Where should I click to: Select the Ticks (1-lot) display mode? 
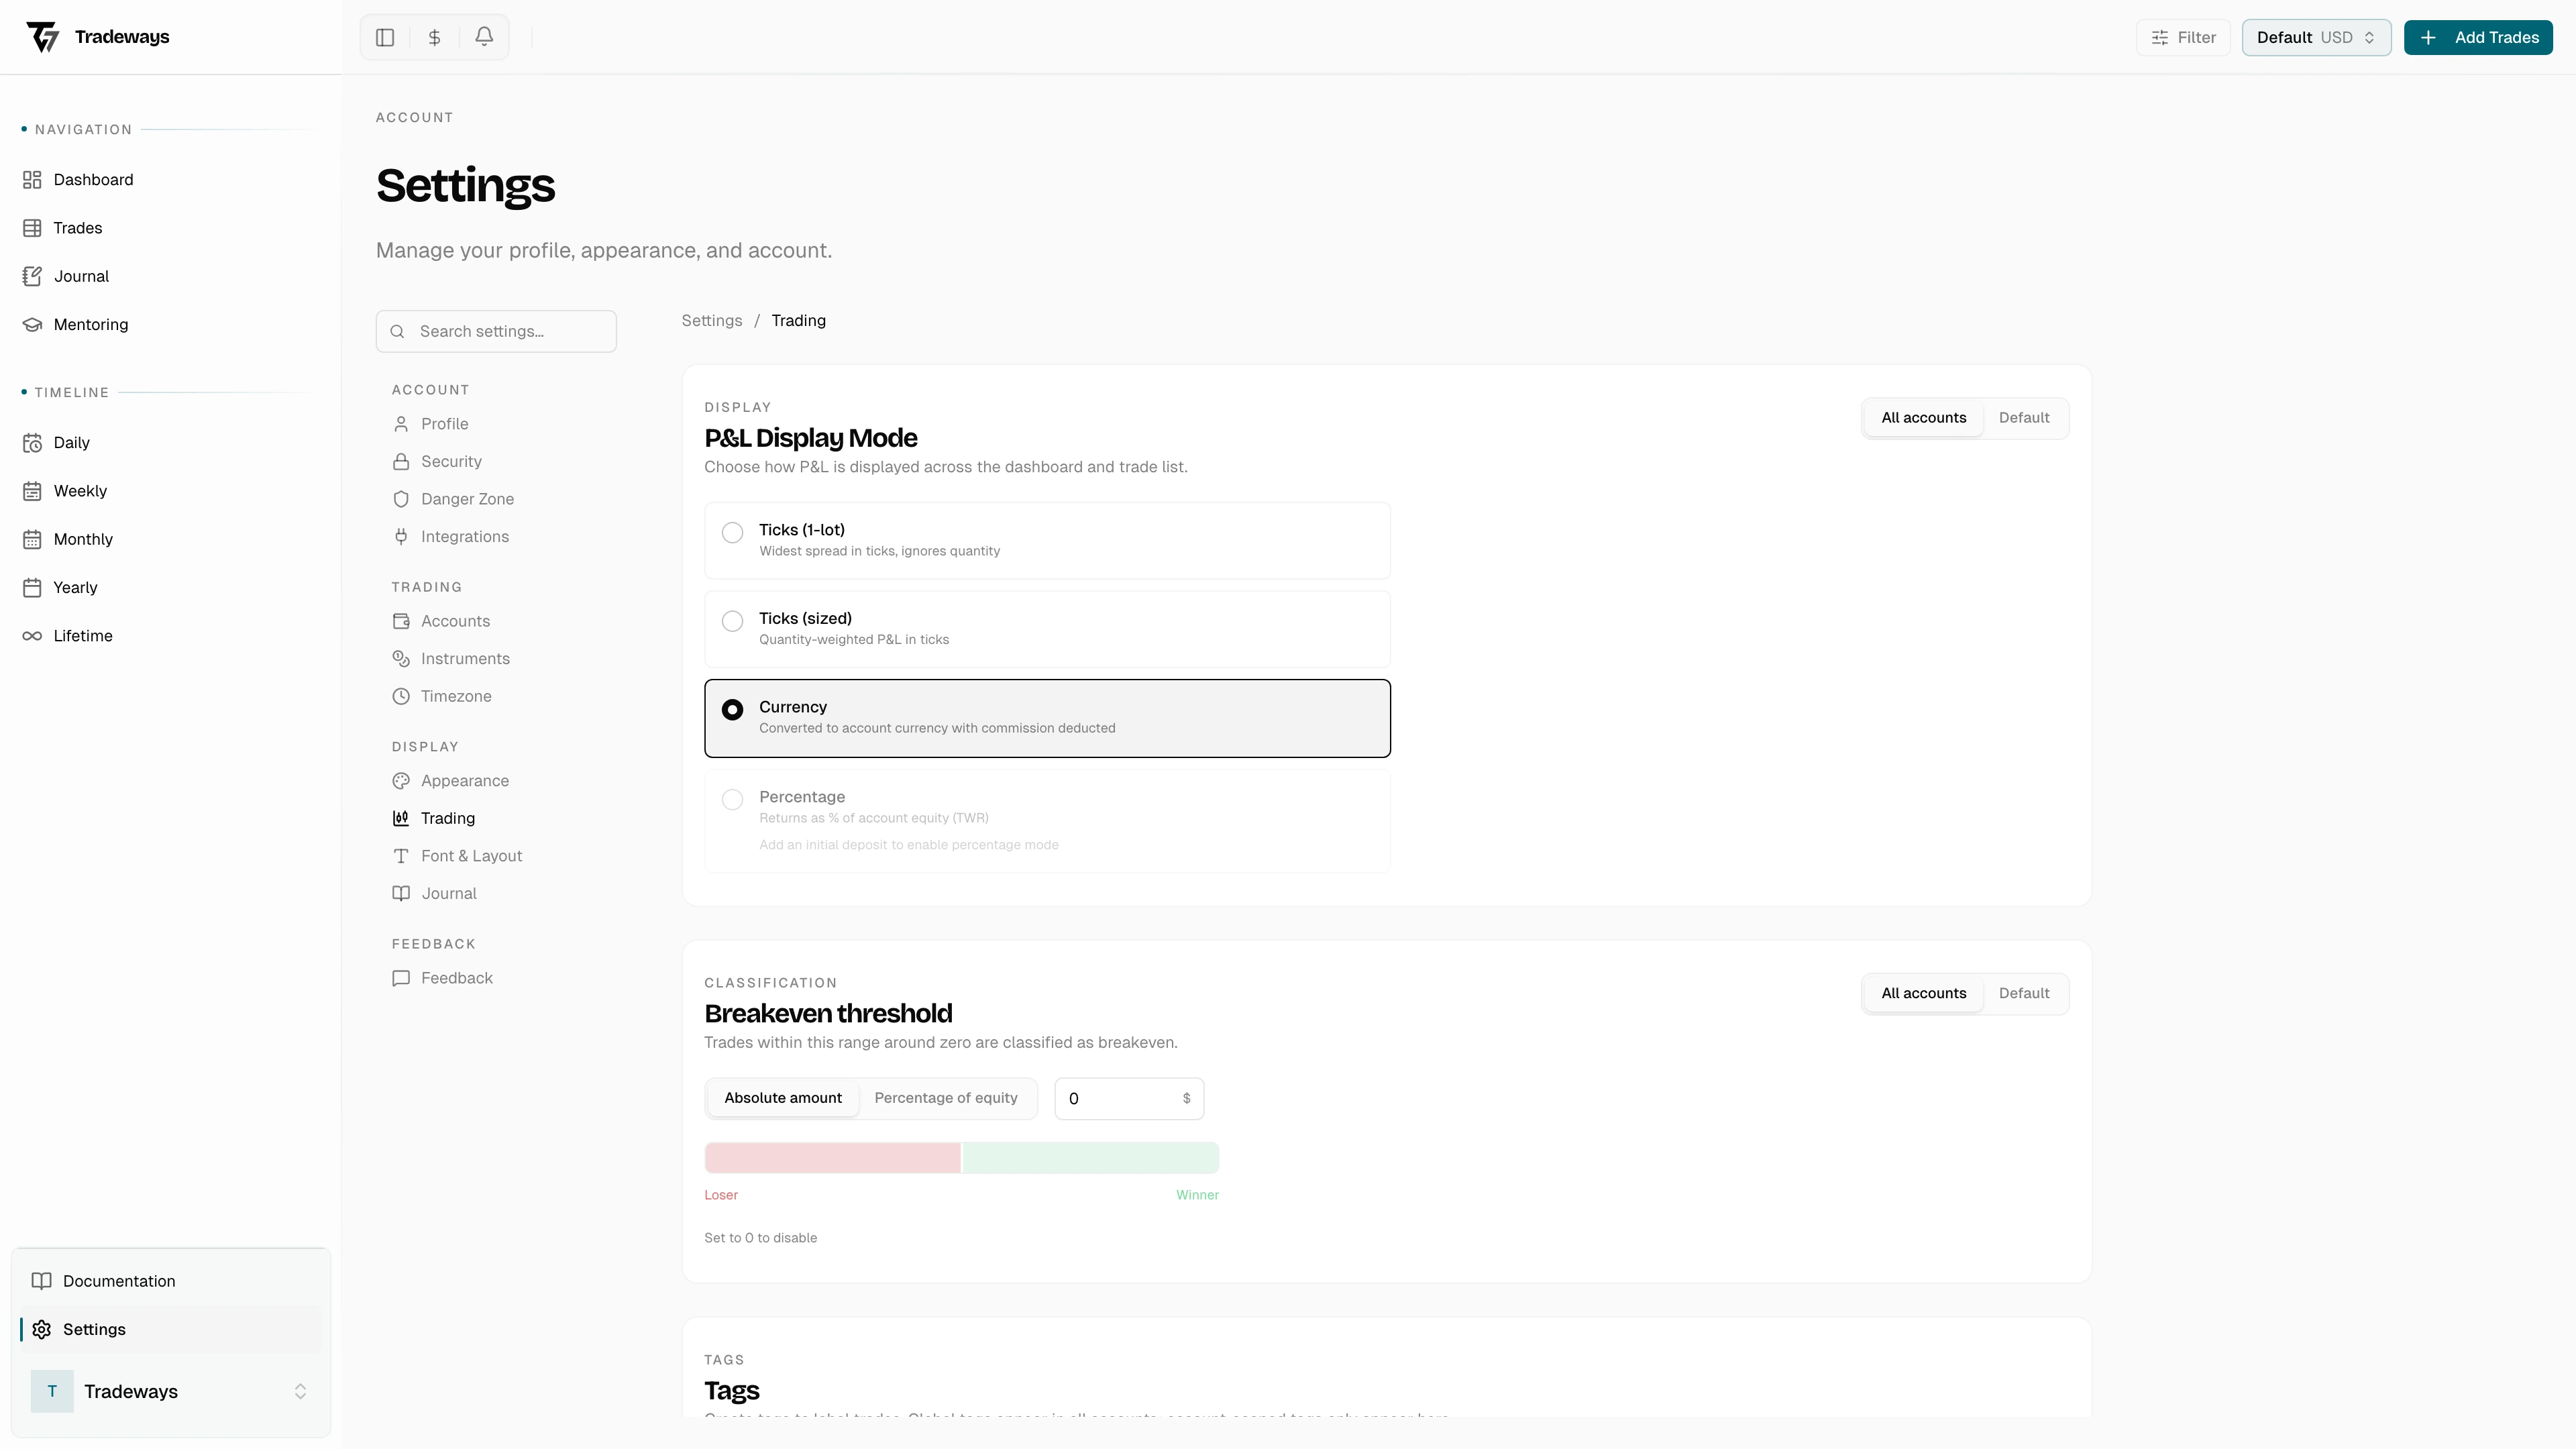[733, 533]
